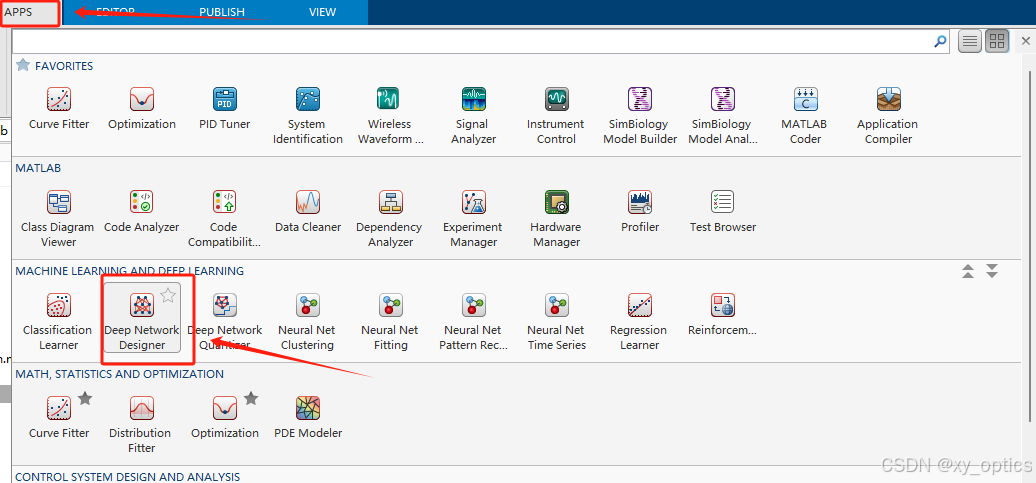The height and width of the screenshot is (483, 1036).
Task: Open the System Identification app
Action: (307, 116)
